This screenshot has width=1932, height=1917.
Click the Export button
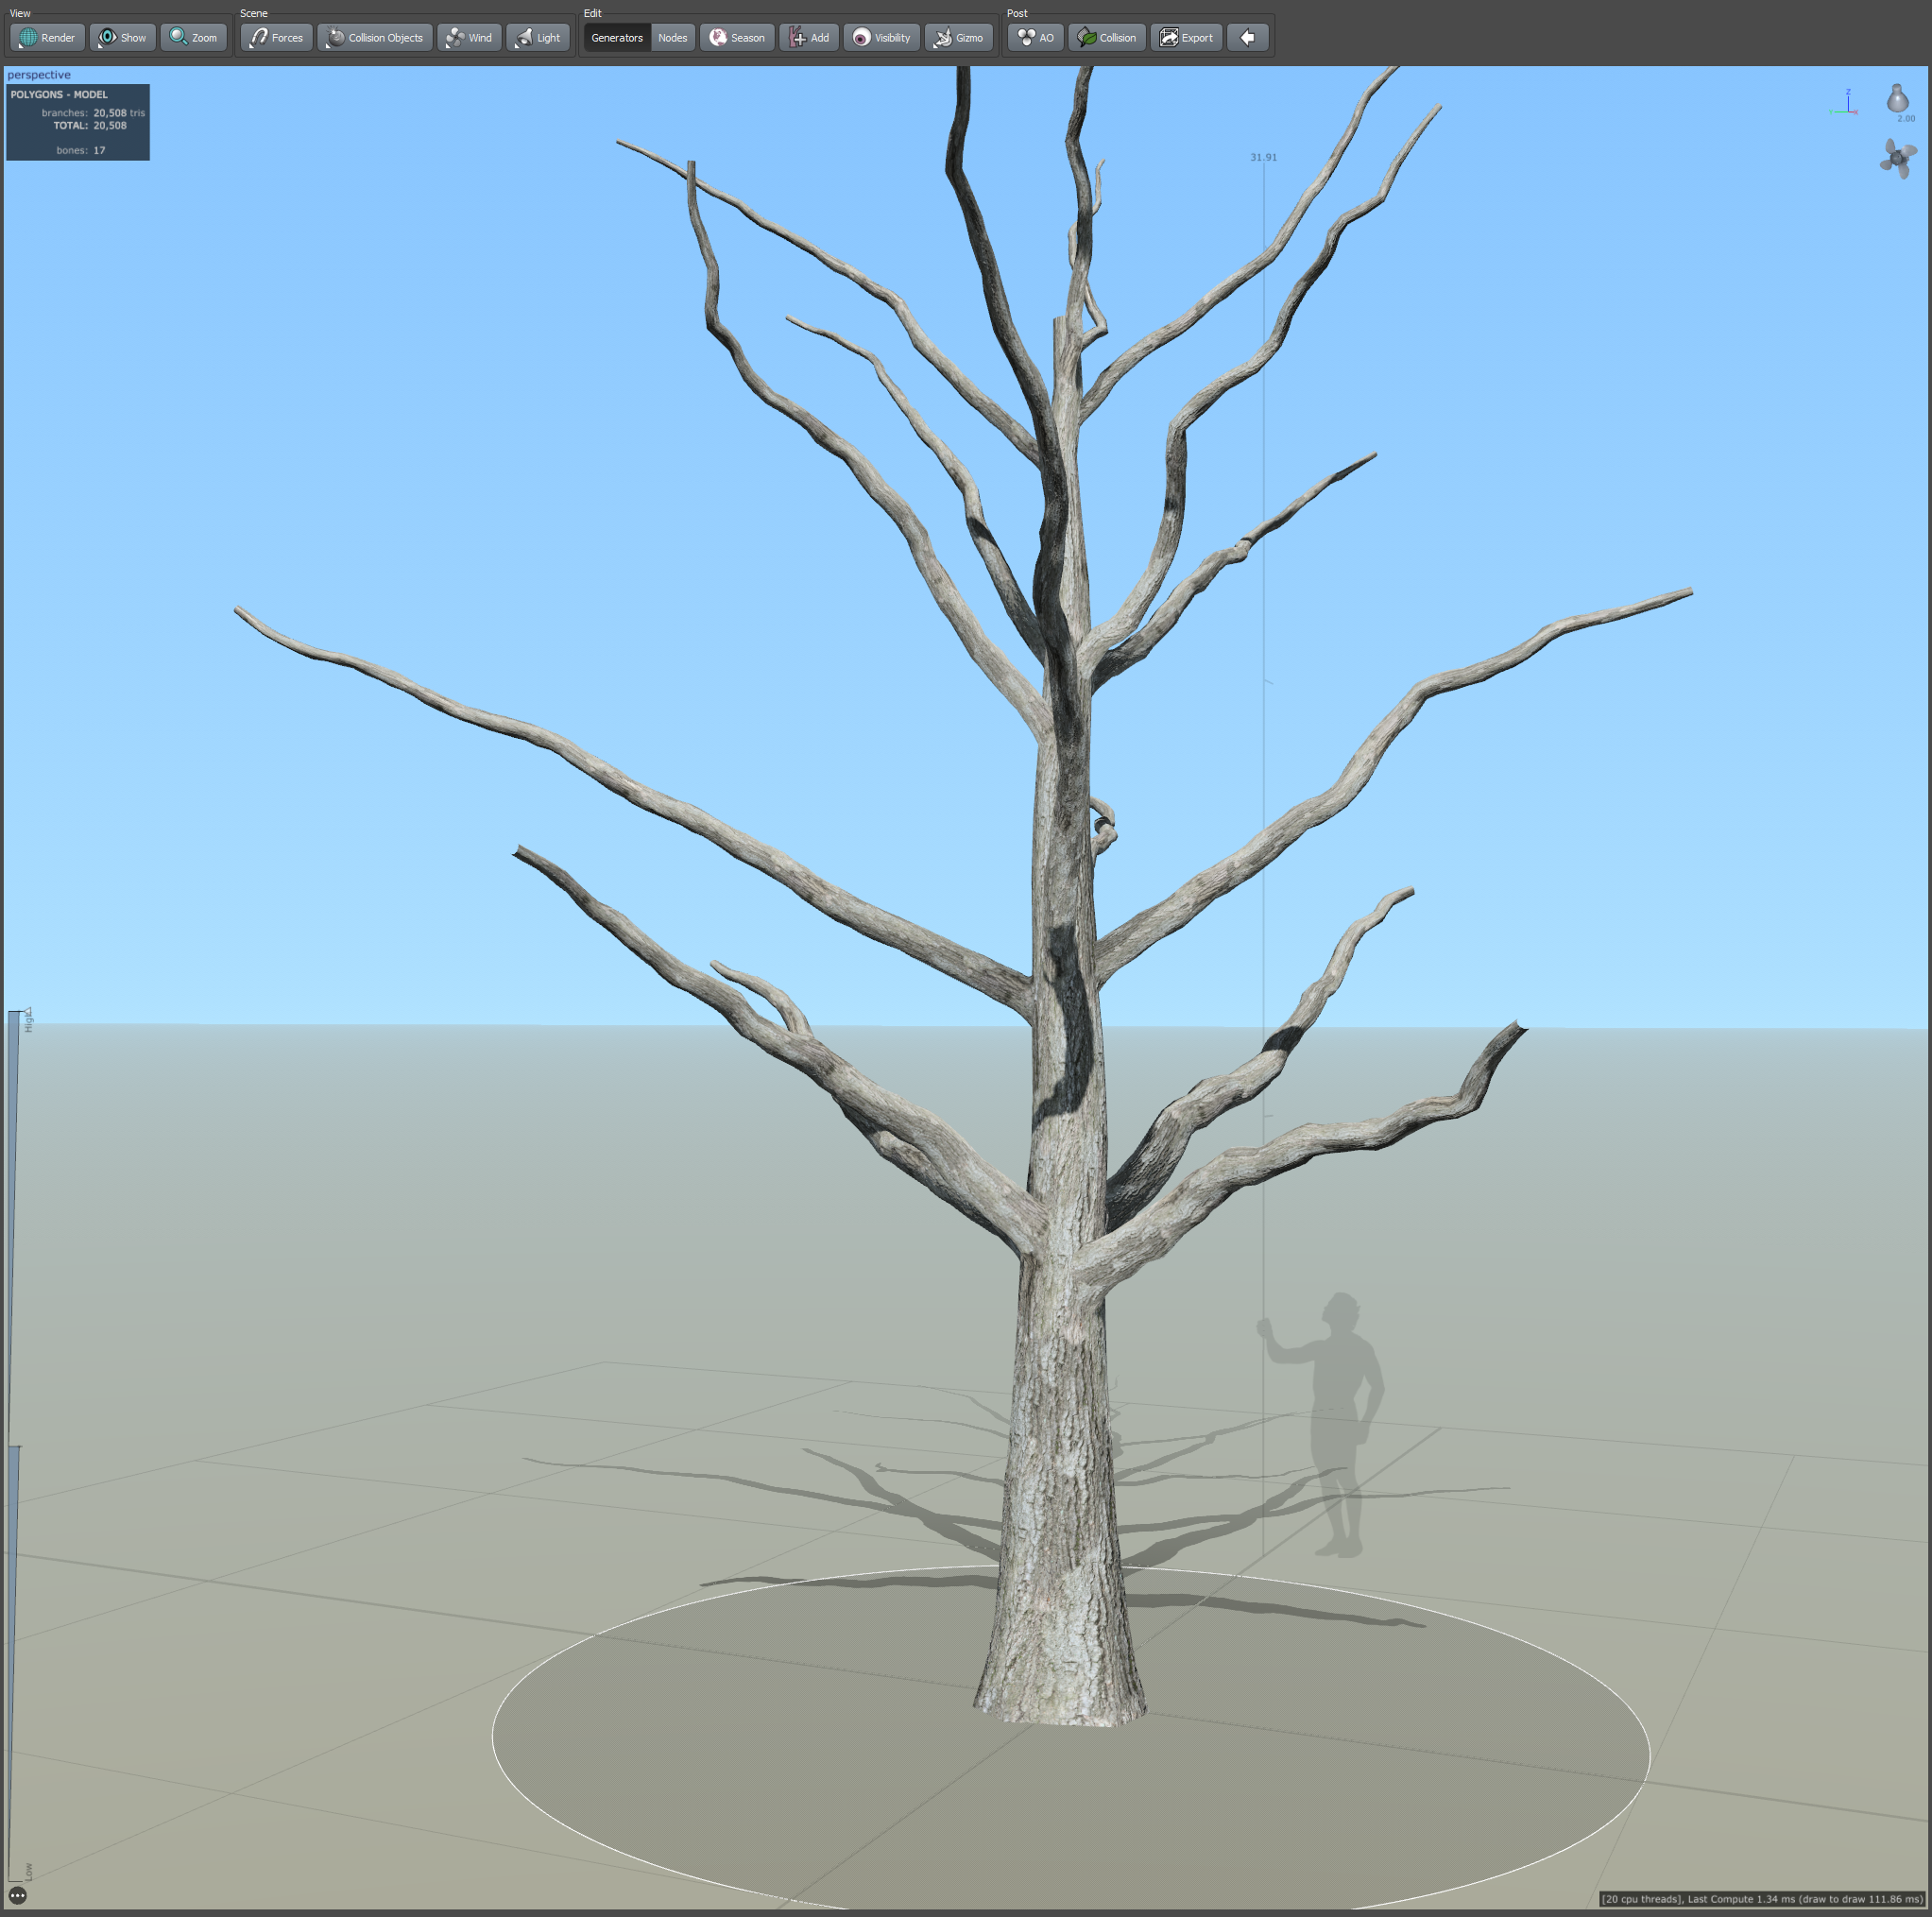point(1186,38)
